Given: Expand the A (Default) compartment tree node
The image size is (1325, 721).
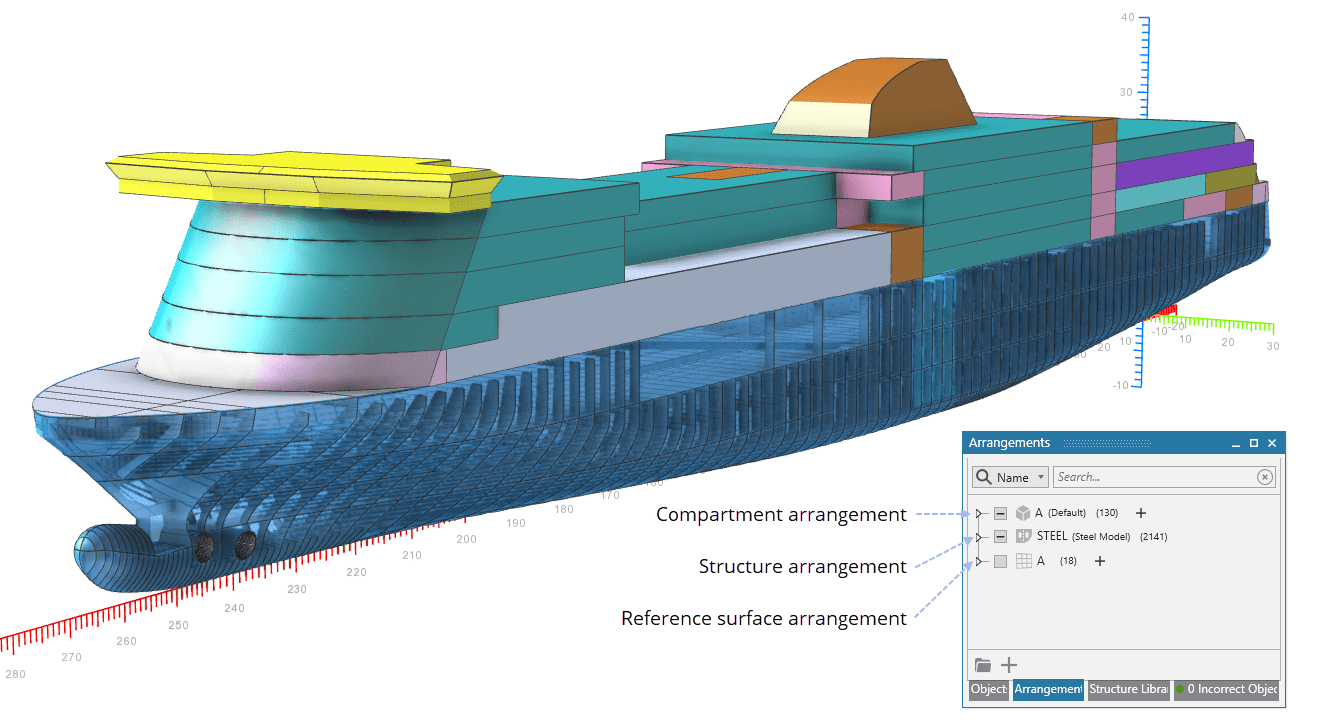Looking at the screenshot, I should coord(979,513).
